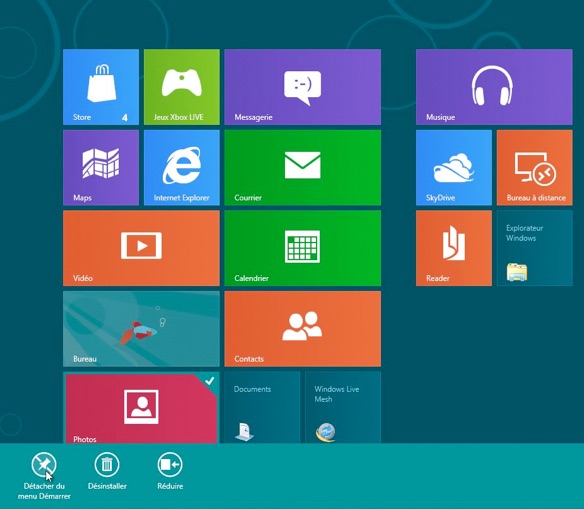Open the Musique headphones tile
Screen dimensions: 584x509
pyautogui.click(x=494, y=87)
